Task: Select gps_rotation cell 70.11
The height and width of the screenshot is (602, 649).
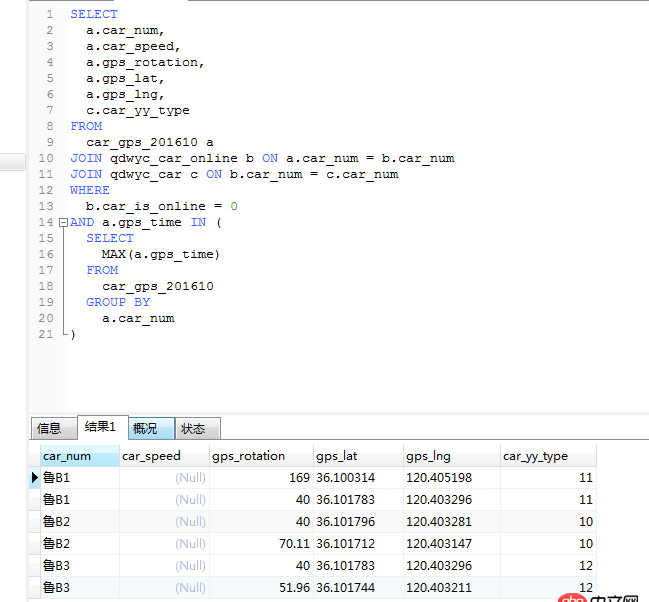Action: click(x=261, y=543)
